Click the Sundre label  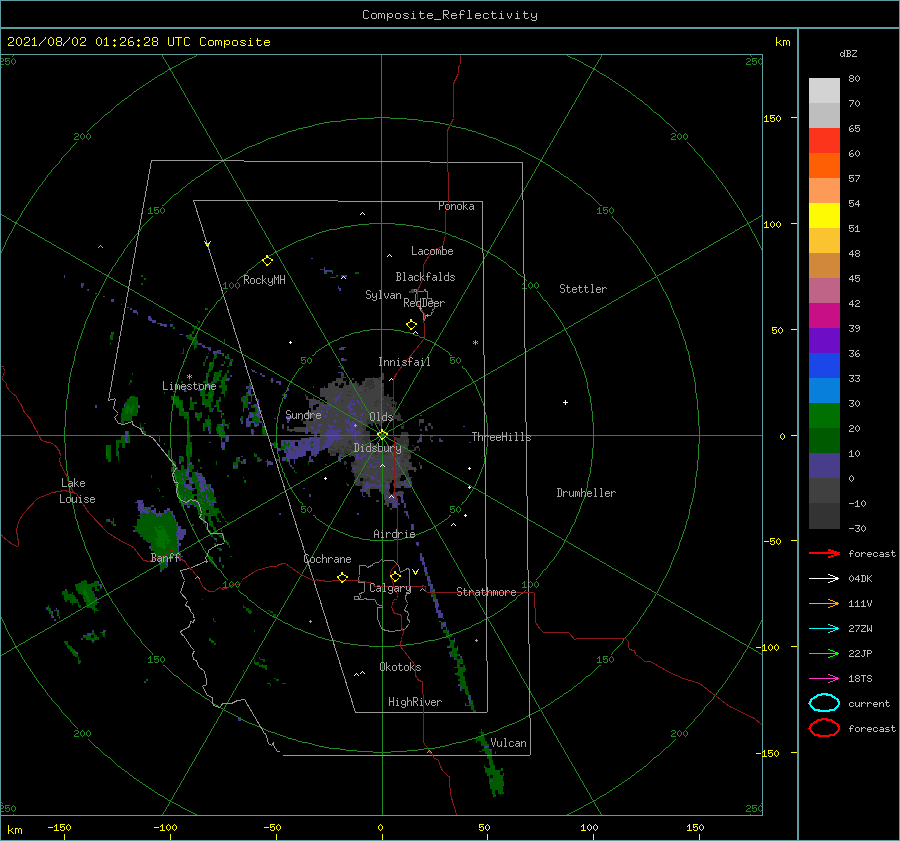coord(303,414)
